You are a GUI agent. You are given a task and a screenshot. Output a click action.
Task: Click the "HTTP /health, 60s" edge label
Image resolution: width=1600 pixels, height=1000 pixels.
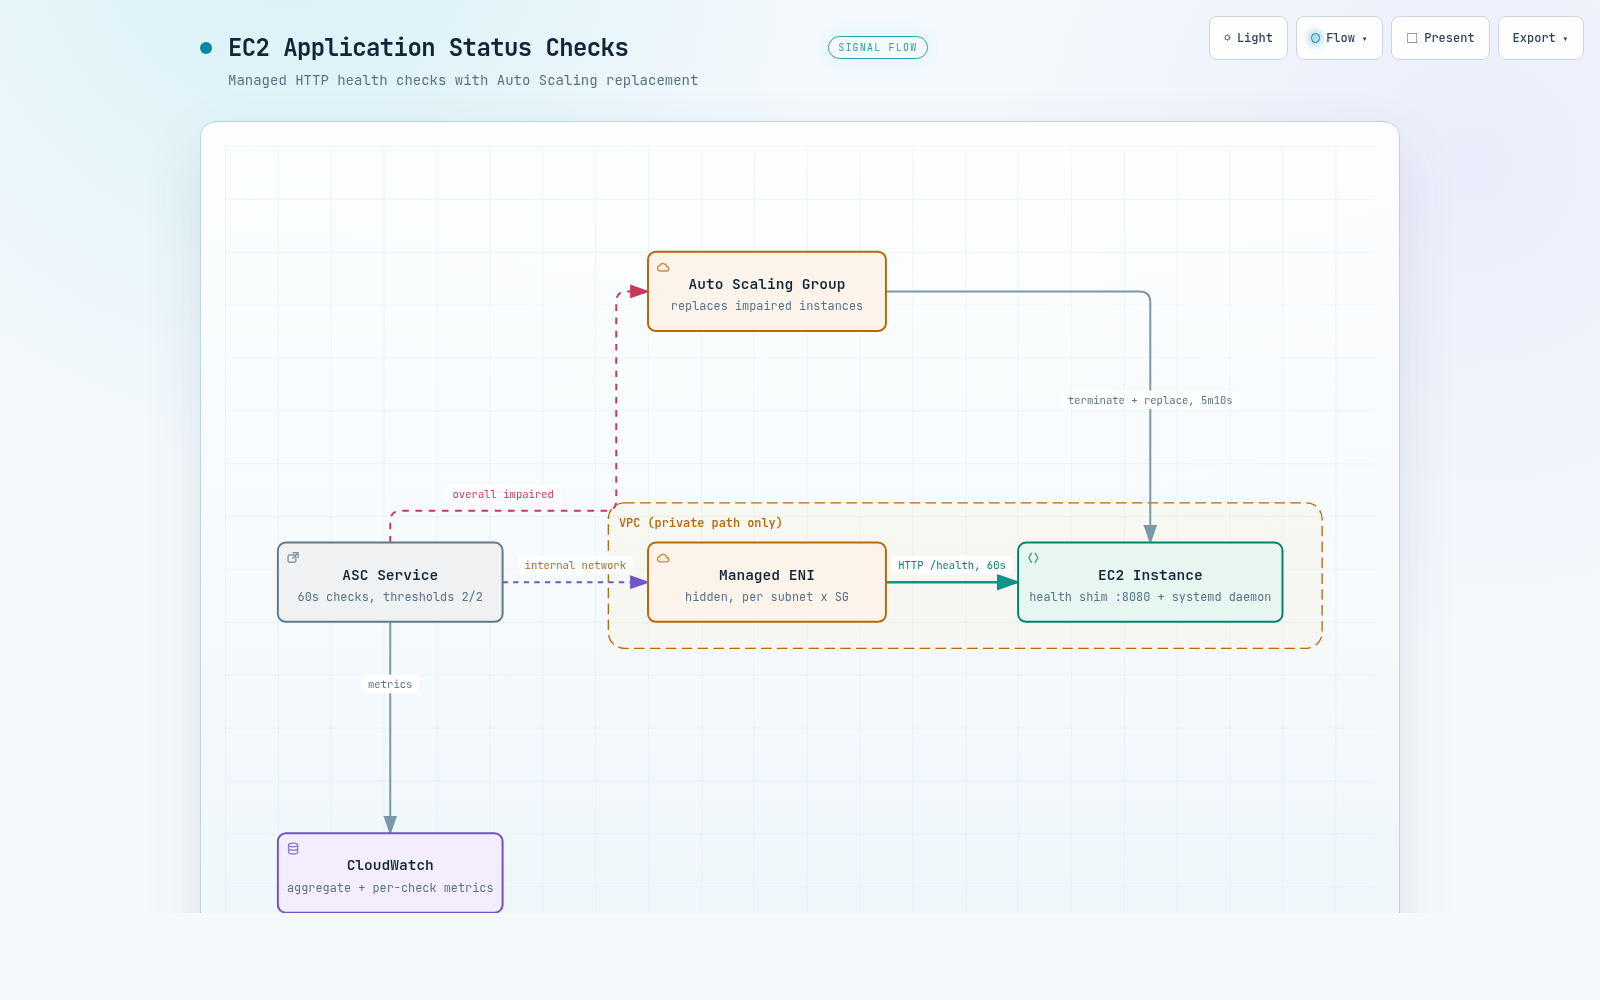click(952, 566)
